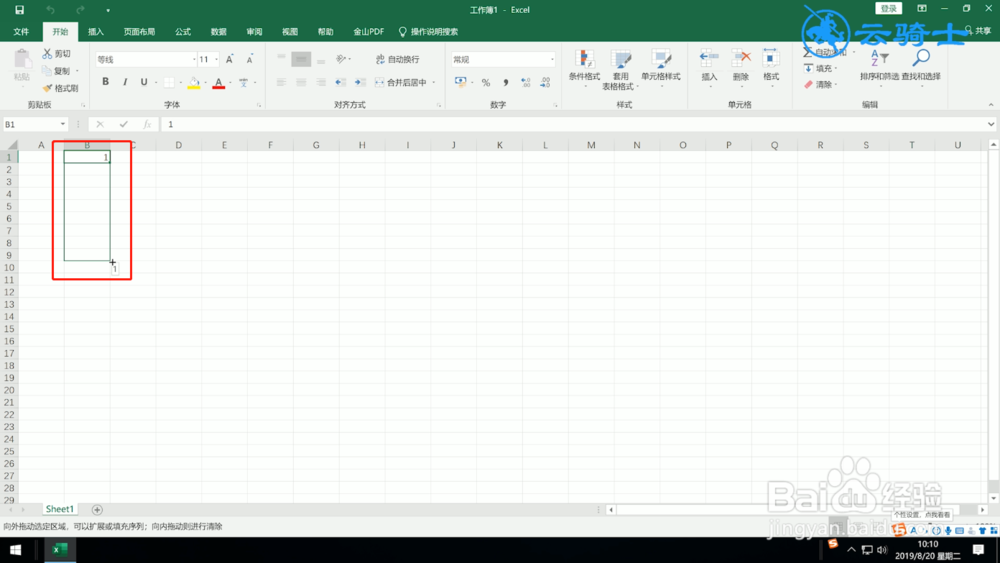The image size is (1000, 563).
Task: Decrease font size with small A
Action: pos(249,59)
